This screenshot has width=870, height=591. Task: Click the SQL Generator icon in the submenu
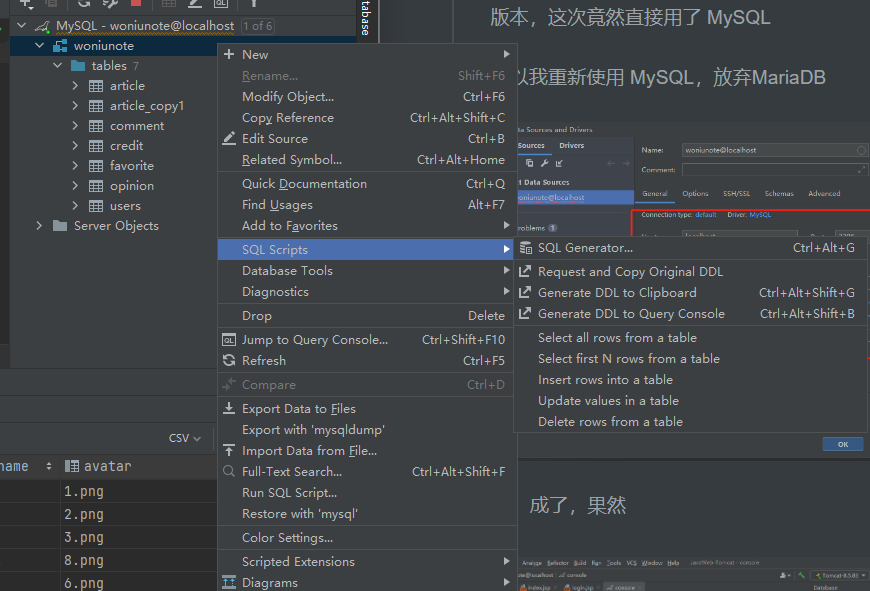coord(525,248)
